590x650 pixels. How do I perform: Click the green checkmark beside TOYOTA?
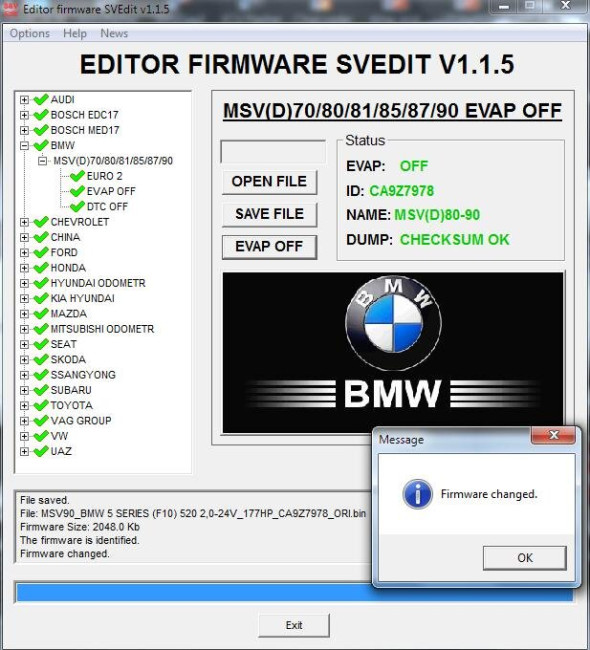point(41,405)
